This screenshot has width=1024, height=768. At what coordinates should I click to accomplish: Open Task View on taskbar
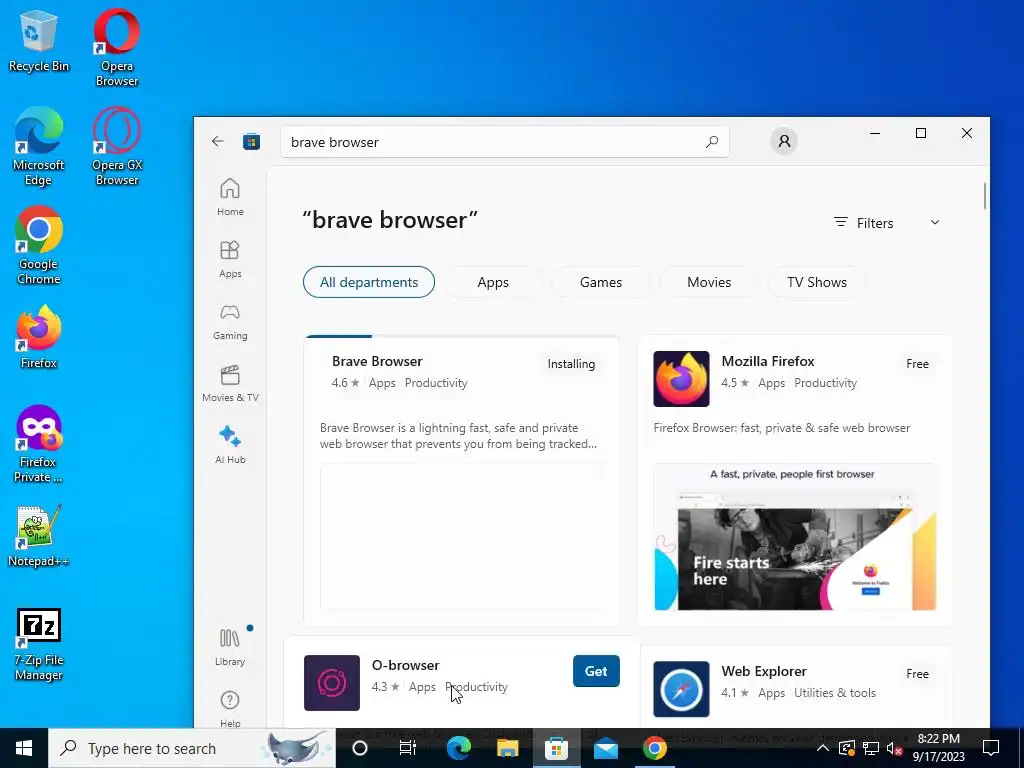click(x=408, y=748)
